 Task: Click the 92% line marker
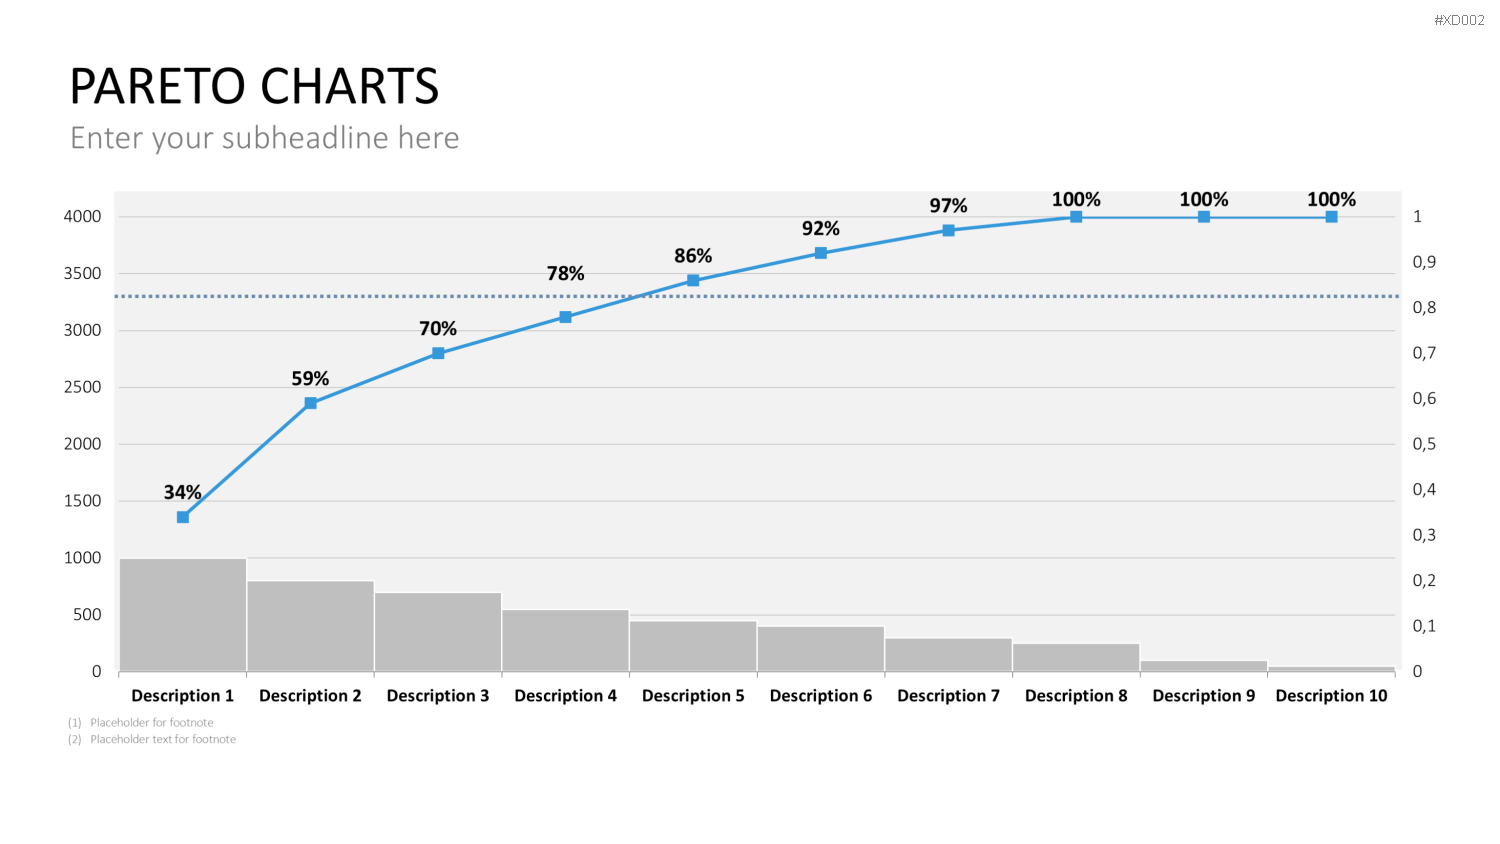click(x=821, y=253)
